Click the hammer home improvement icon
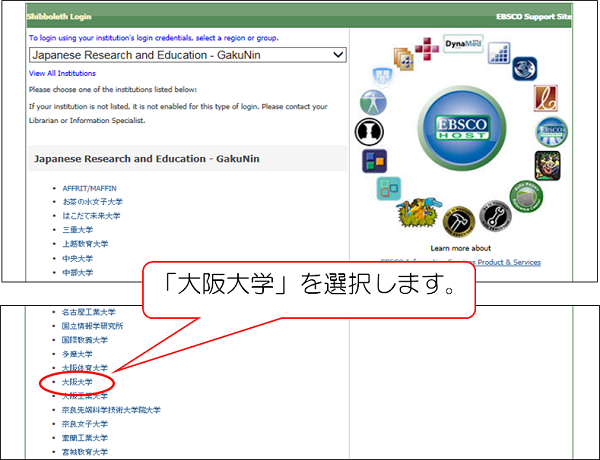Viewport: 600px width, 460px height. 458,222
